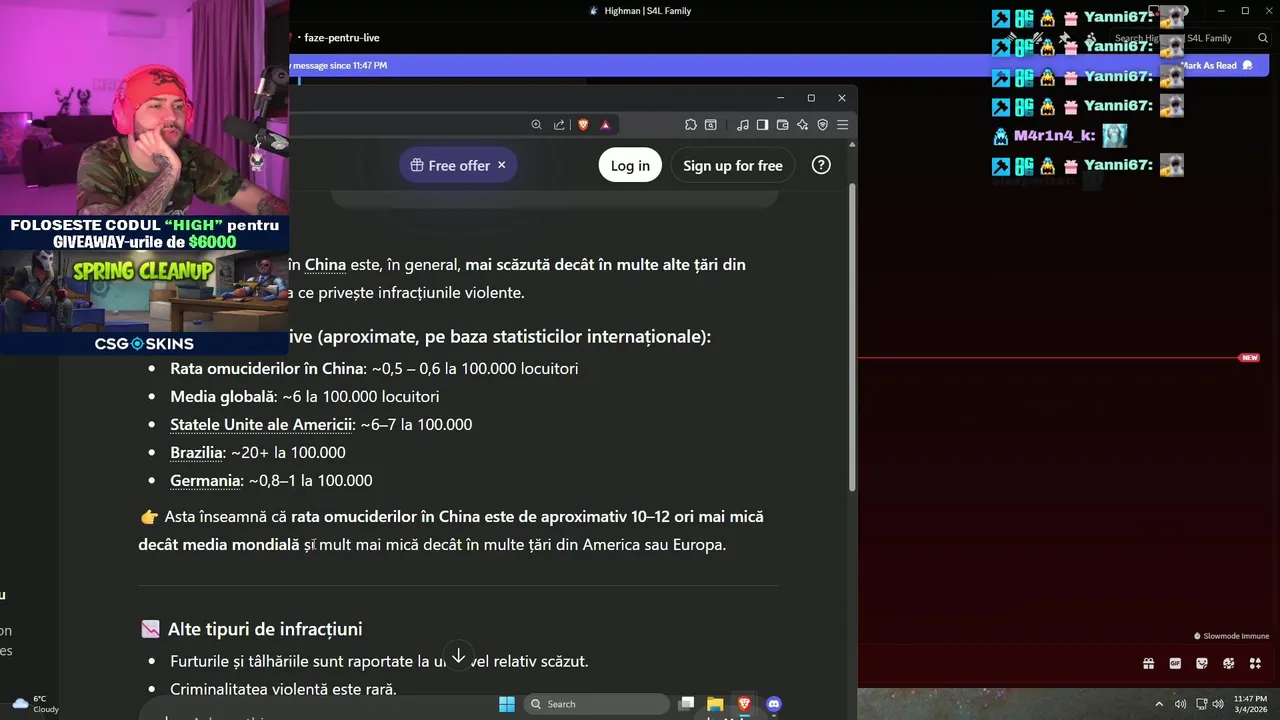Open the GIF picker in Discord
Viewport: 1280px width, 720px height.
1175,663
